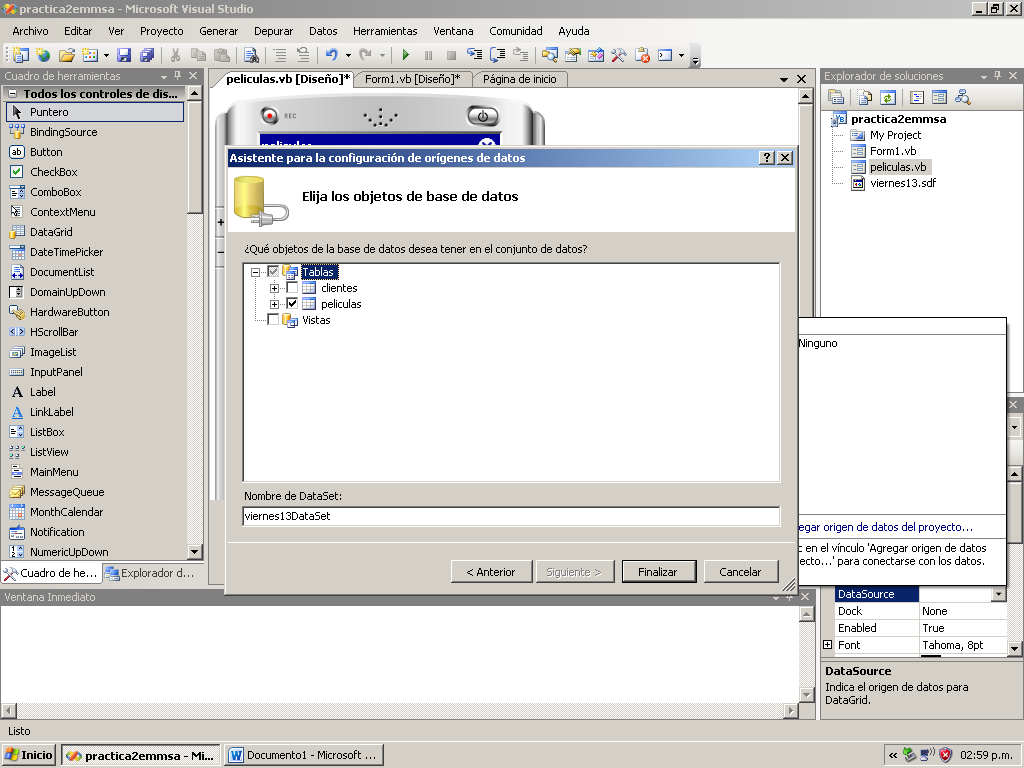Click the Cancelar button
The height and width of the screenshot is (768, 1024).
[x=740, y=571]
